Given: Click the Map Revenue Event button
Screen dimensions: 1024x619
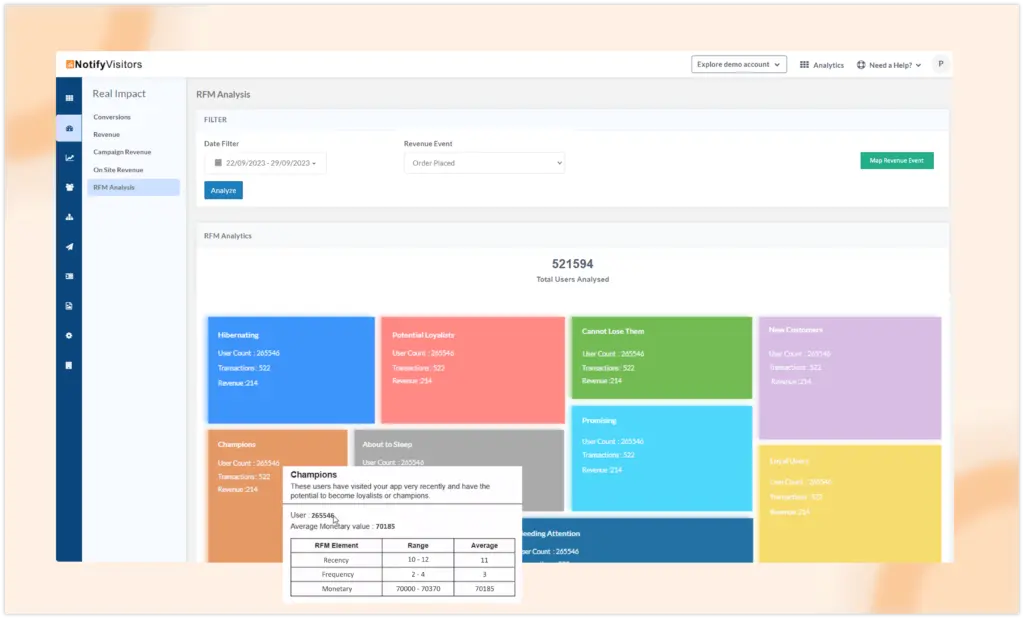Looking at the screenshot, I should 896,160.
